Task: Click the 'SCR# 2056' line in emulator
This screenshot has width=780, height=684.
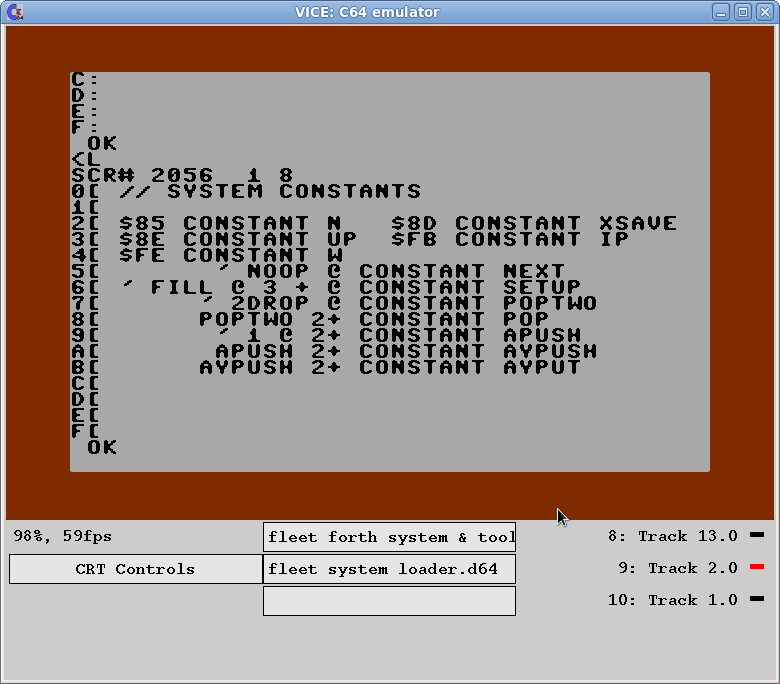Action: [x=180, y=175]
